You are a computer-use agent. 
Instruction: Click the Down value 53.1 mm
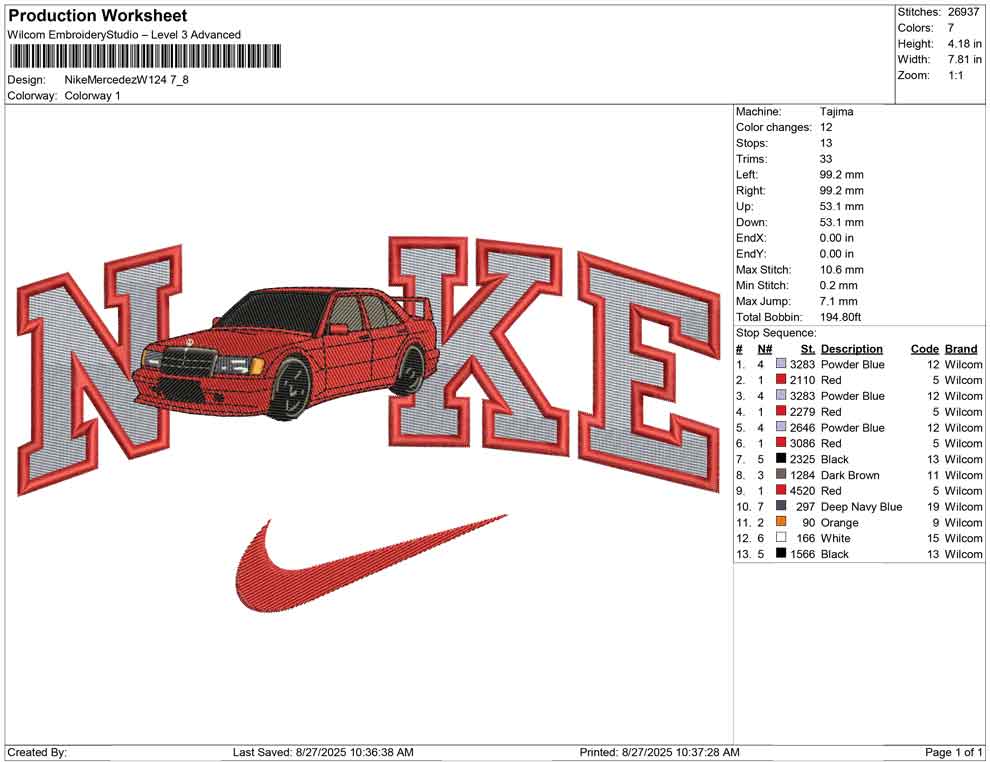click(842, 222)
